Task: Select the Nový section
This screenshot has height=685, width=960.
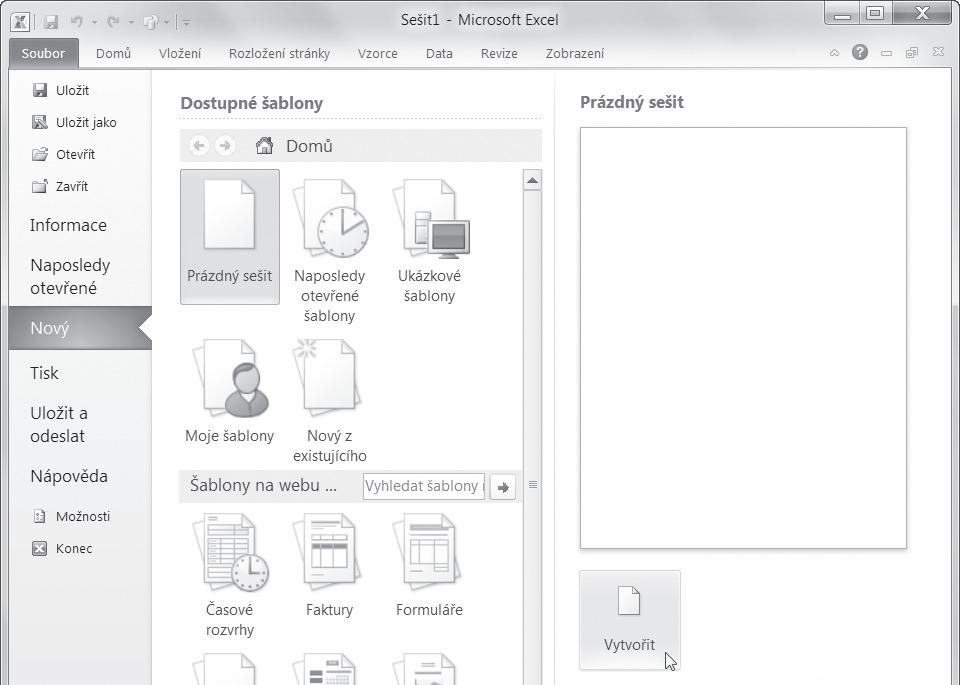Action: coord(80,328)
